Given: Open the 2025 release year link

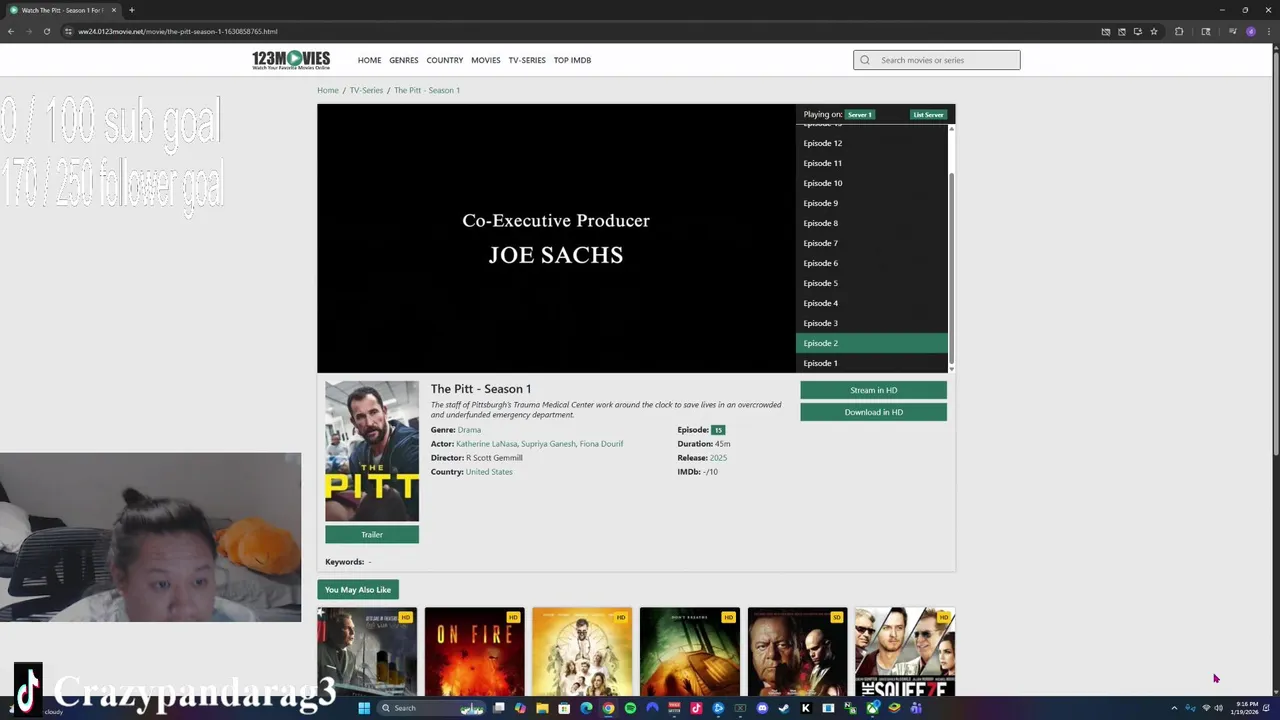Looking at the screenshot, I should 718,458.
